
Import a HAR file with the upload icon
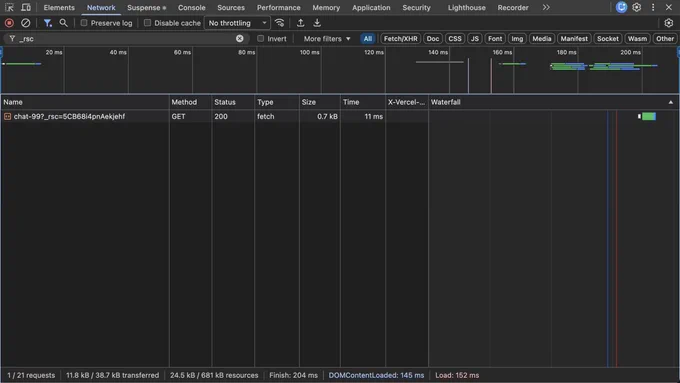(x=301, y=23)
